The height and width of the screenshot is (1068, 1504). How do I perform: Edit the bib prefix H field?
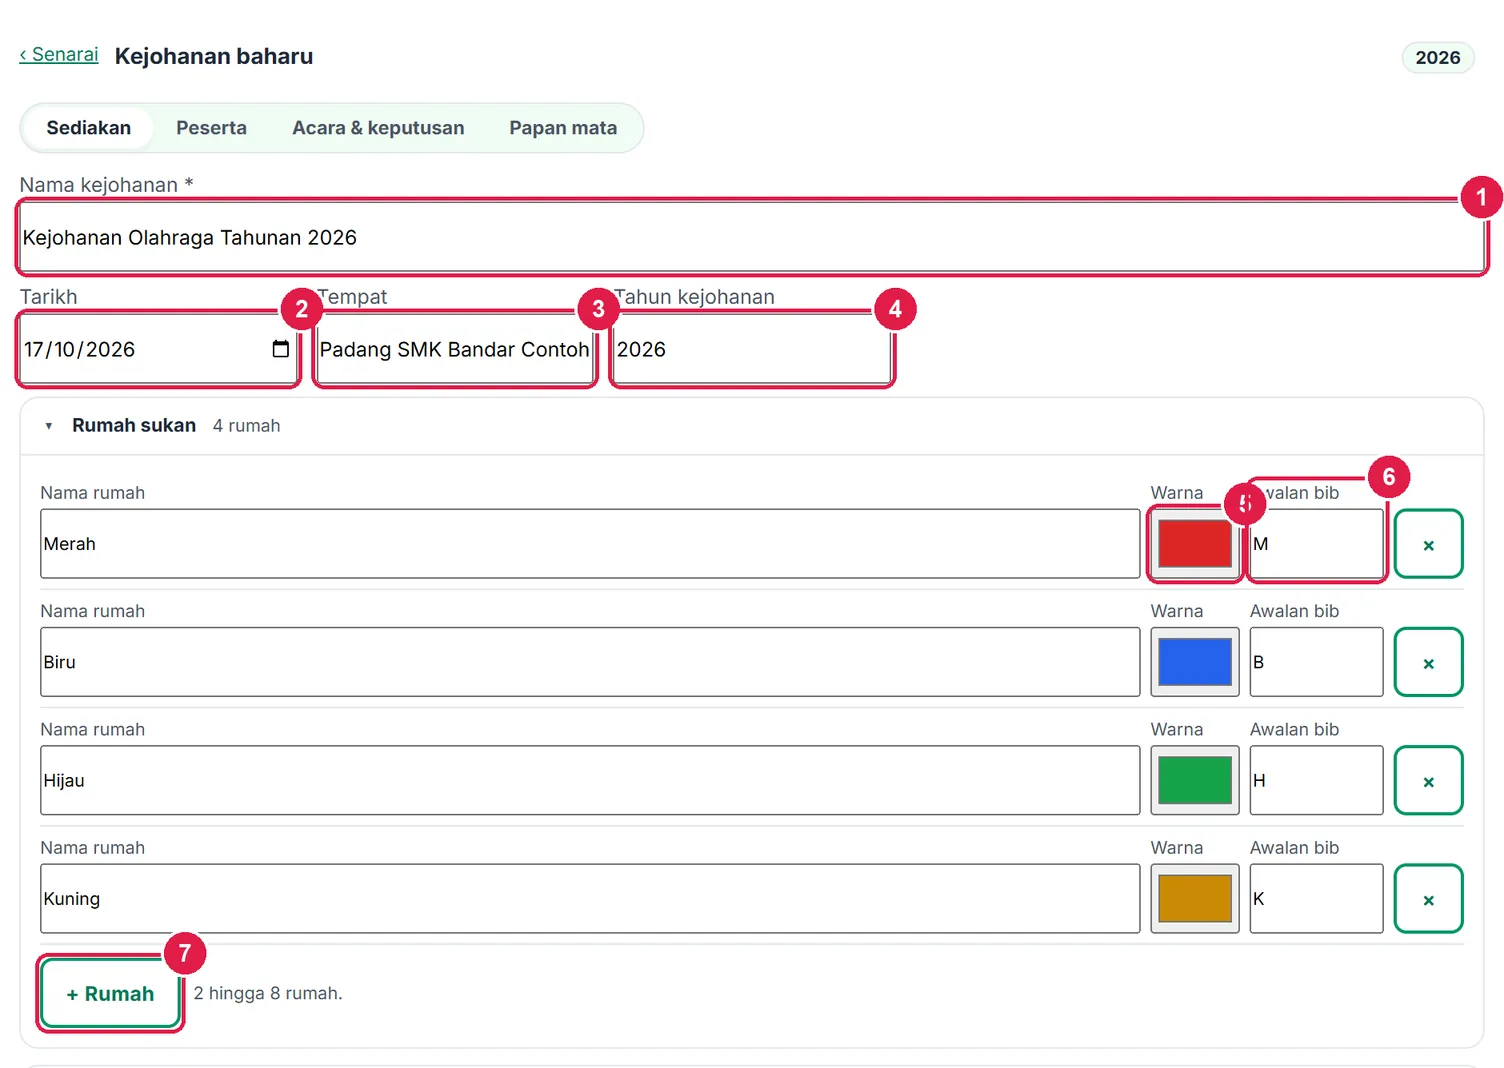[x=1317, y=780]
